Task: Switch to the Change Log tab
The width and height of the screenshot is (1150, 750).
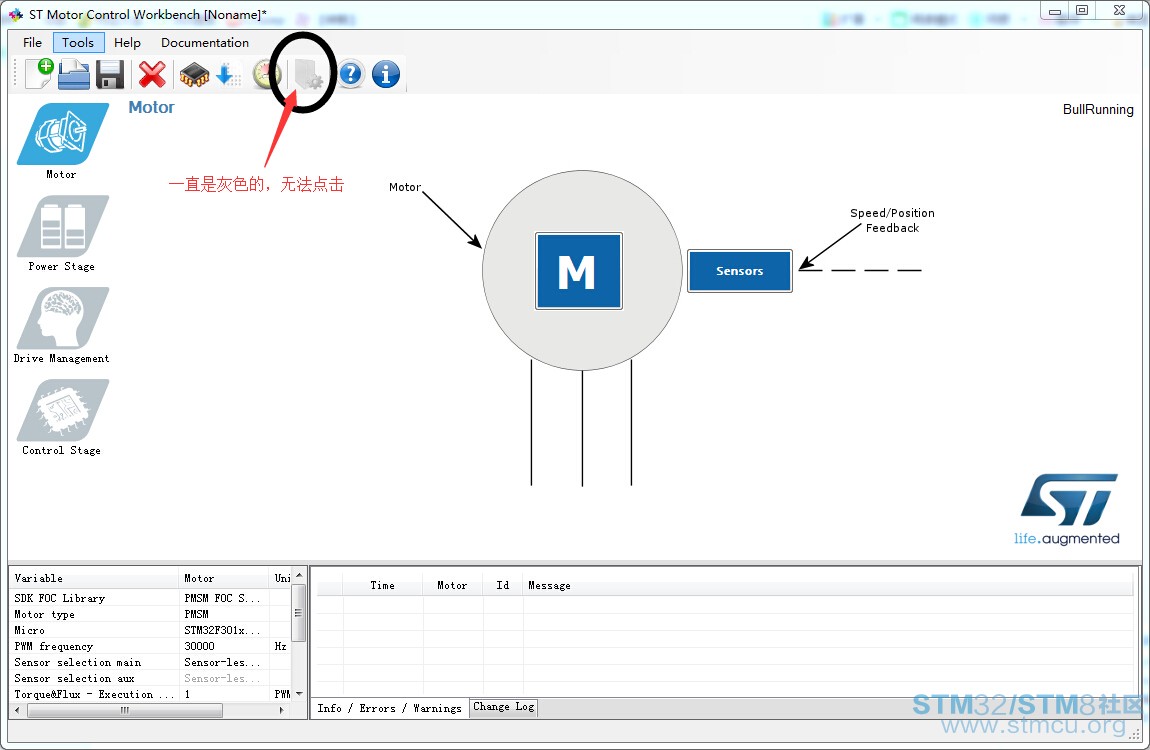Action: [x=504, y=707]
